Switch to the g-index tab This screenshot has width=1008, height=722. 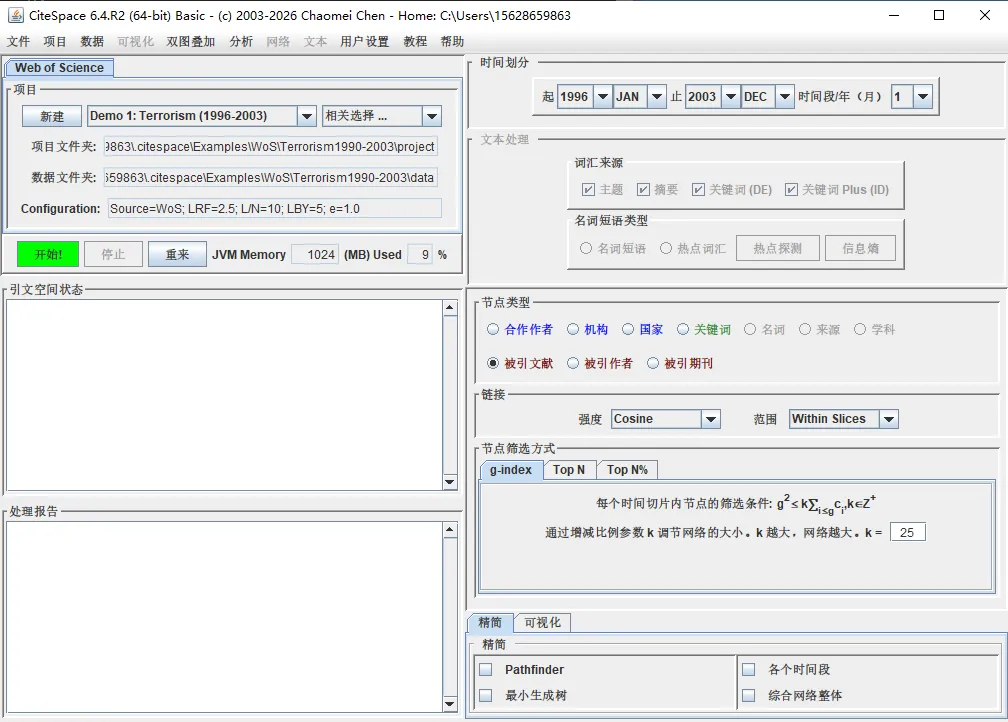click(511, 470)
